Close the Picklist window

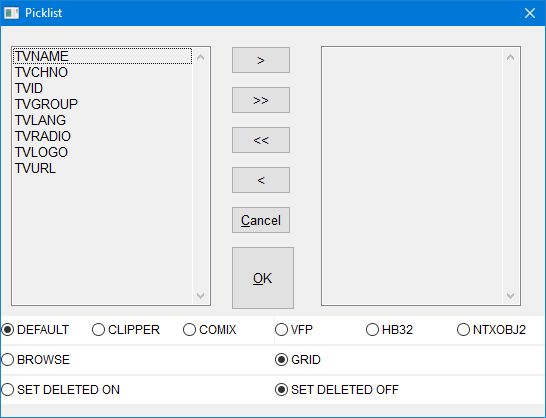tap(530, 13)
